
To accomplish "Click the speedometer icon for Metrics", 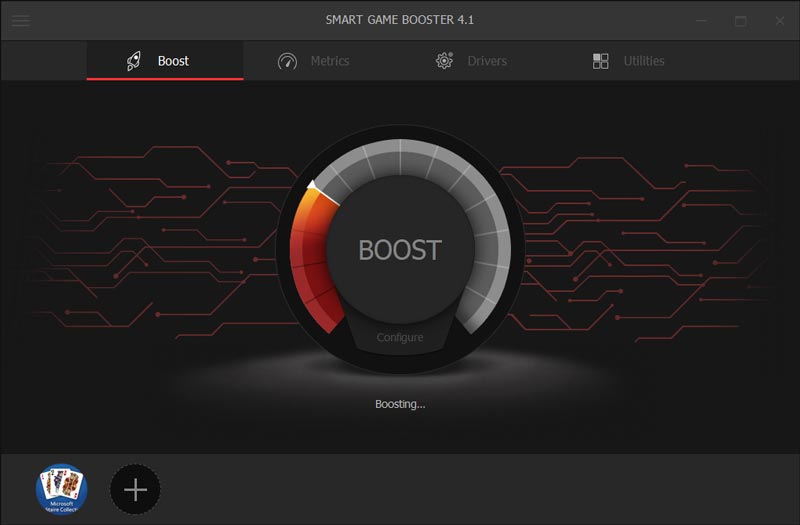I will 287,61.
